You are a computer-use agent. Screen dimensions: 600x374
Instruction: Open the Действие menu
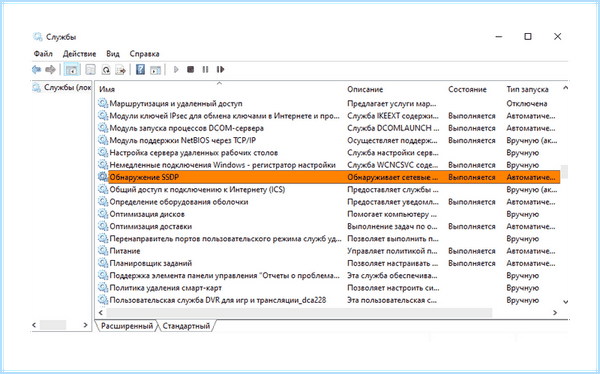(80, 54)
